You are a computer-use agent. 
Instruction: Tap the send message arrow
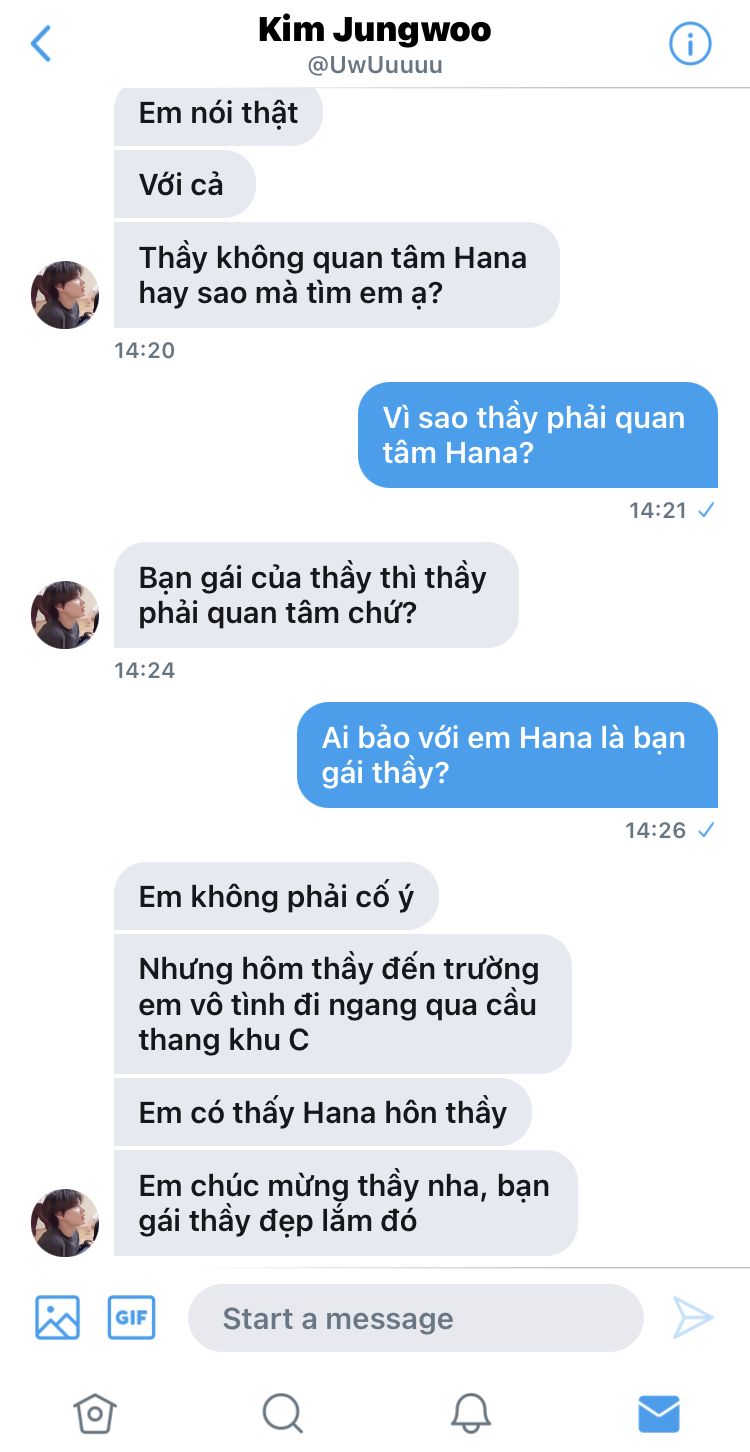[692, 1317]
